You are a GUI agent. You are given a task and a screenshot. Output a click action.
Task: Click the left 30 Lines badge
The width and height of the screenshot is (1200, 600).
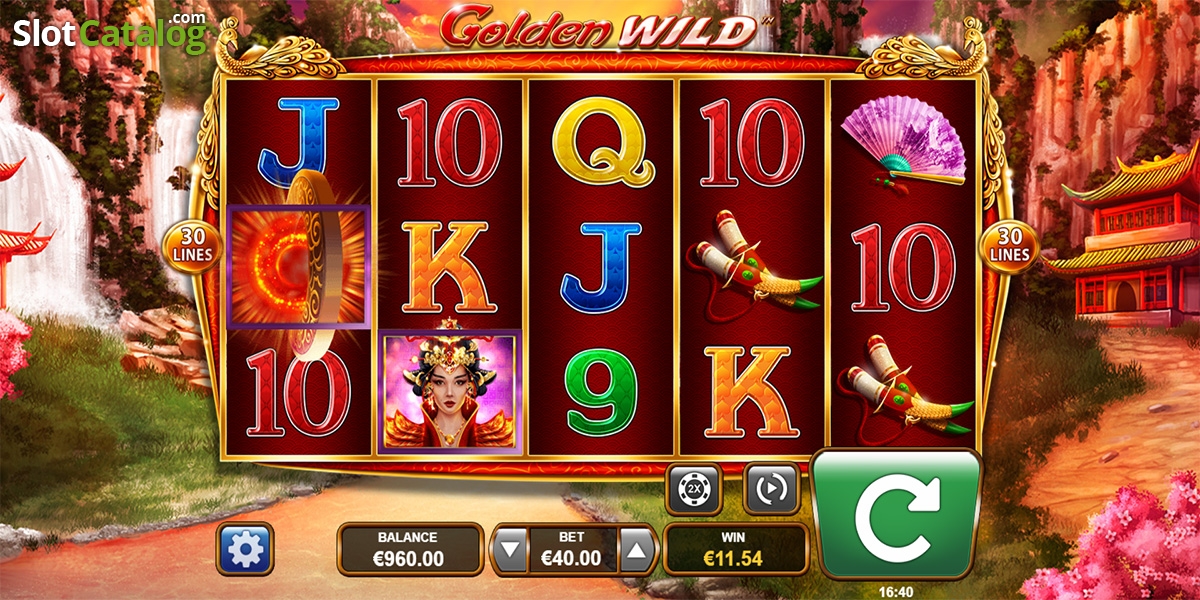tap(191, 246)
